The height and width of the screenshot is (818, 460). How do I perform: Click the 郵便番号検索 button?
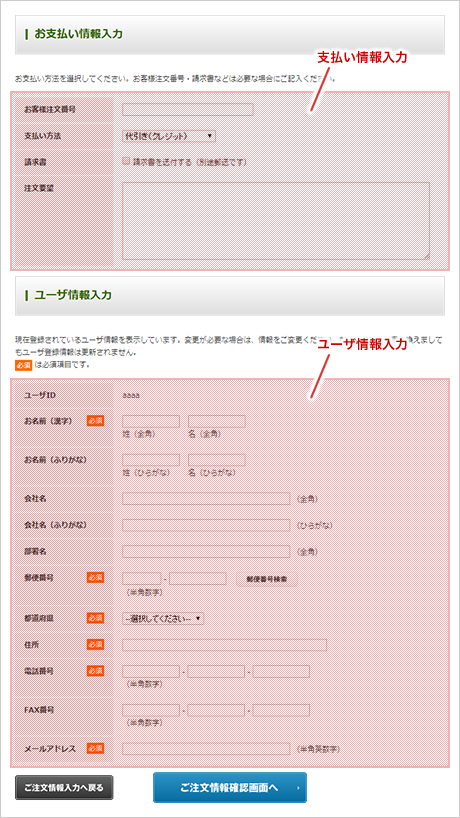[267, 579]
